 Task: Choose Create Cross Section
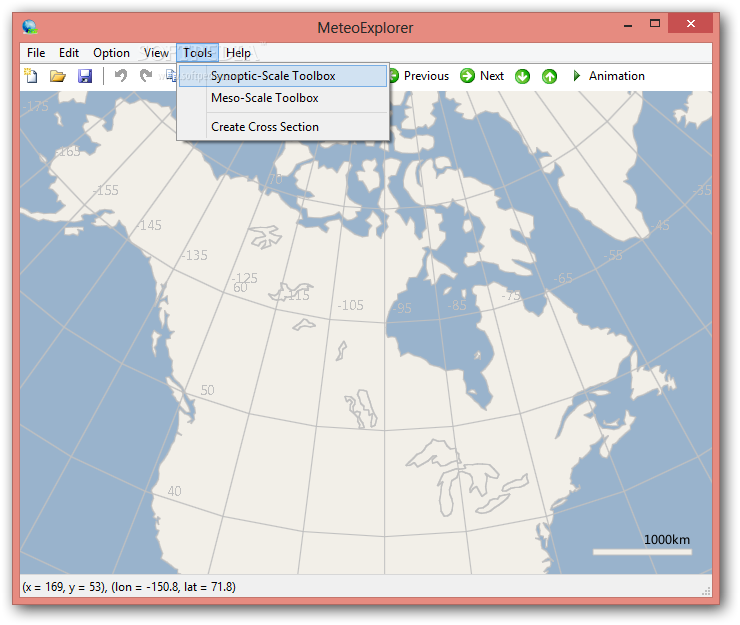tap(283, 127)
